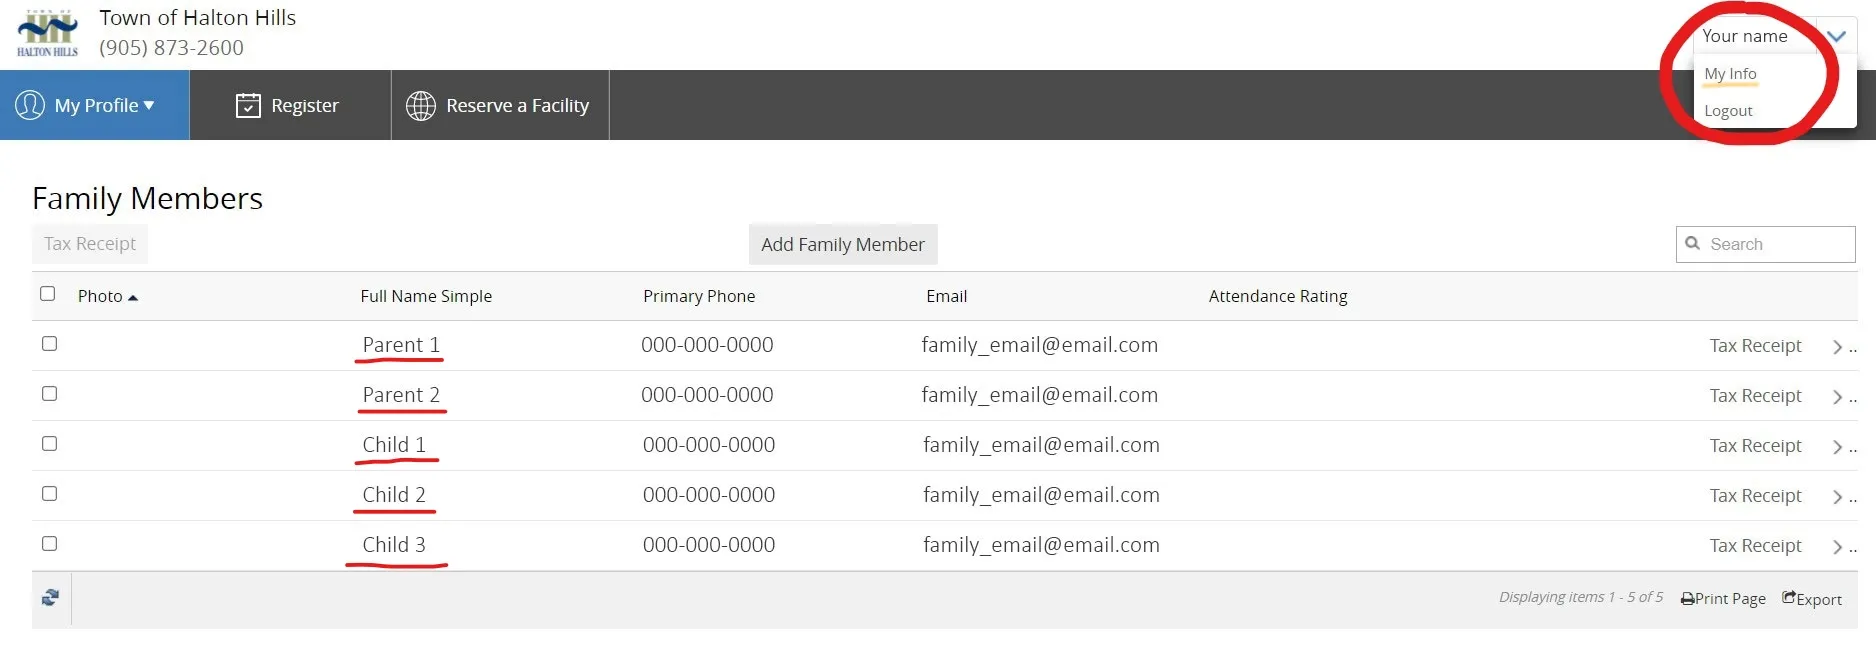Click the refresh icon below the table
This screenshot has height=648, width=1876.
point(51,598)
